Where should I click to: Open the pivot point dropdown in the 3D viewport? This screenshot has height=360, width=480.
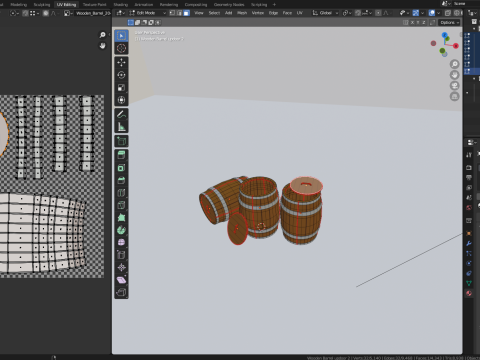tap(347, 13)
